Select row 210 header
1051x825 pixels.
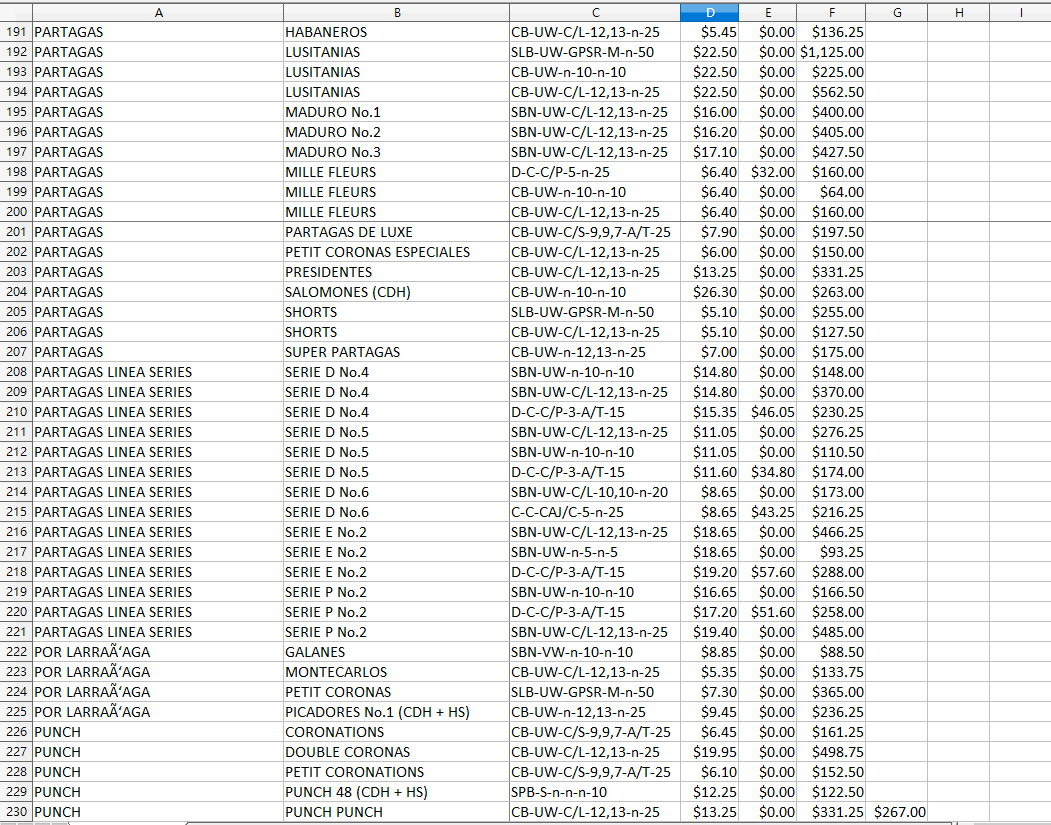tap(16, 411)
